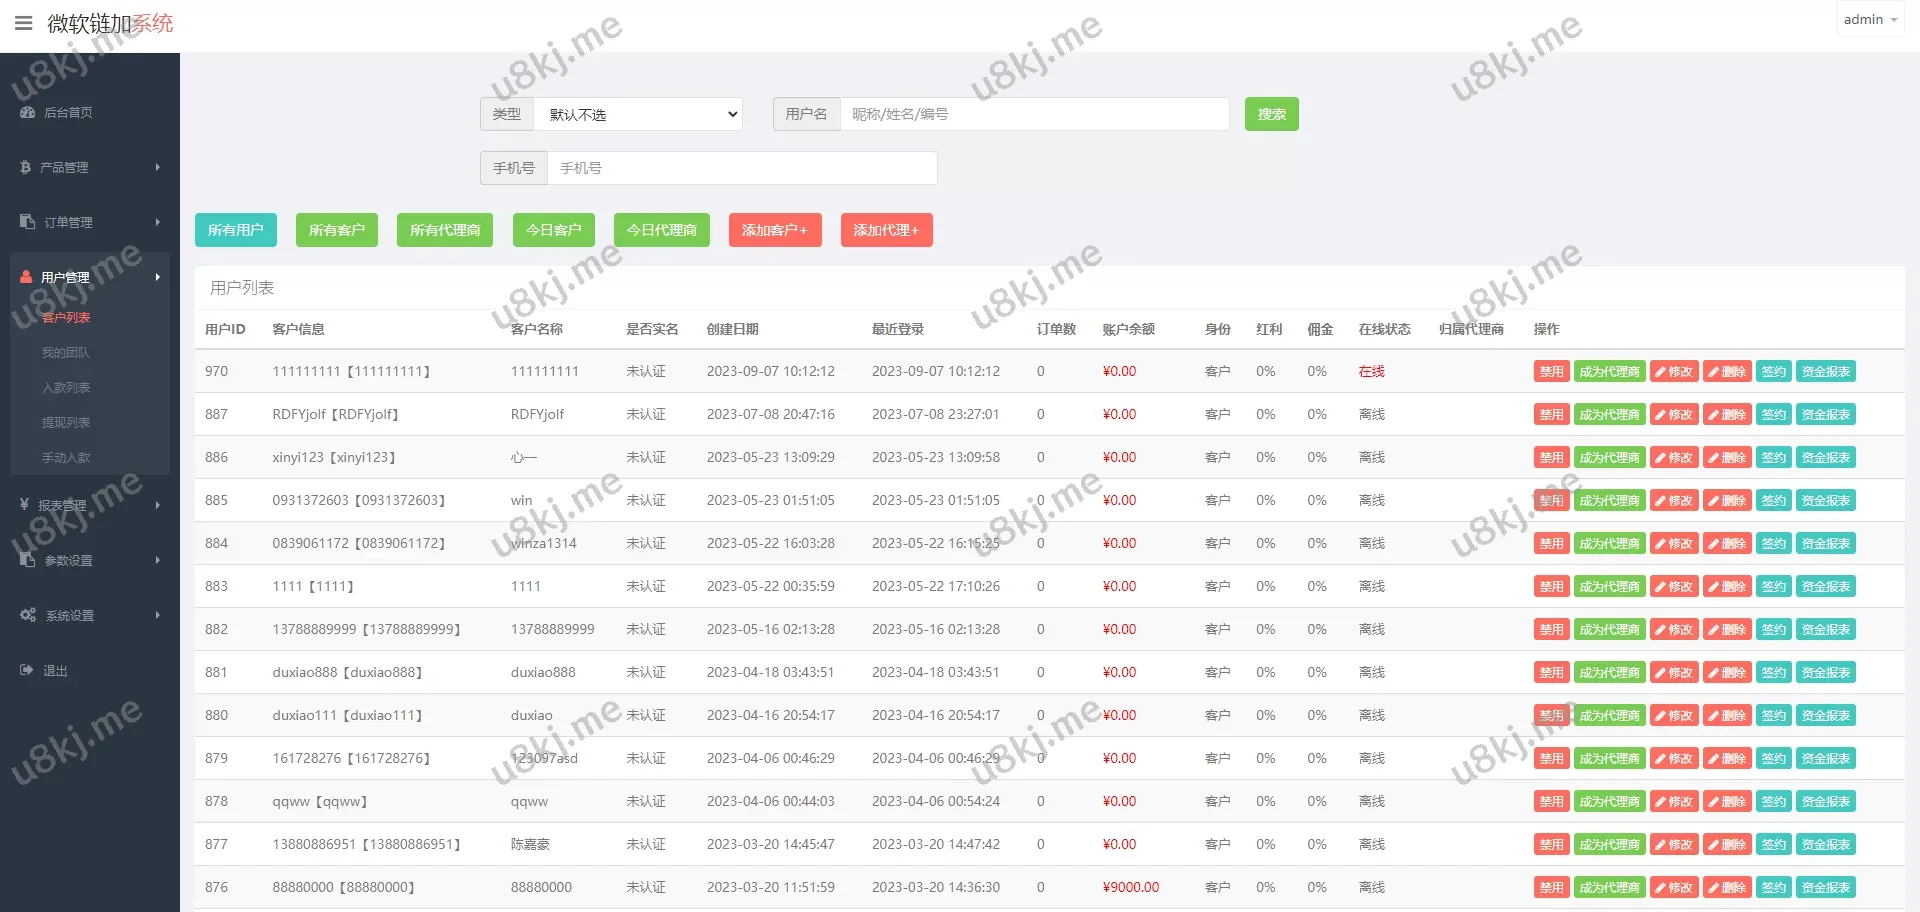Click the hamburger menu icon

(23, 23)
